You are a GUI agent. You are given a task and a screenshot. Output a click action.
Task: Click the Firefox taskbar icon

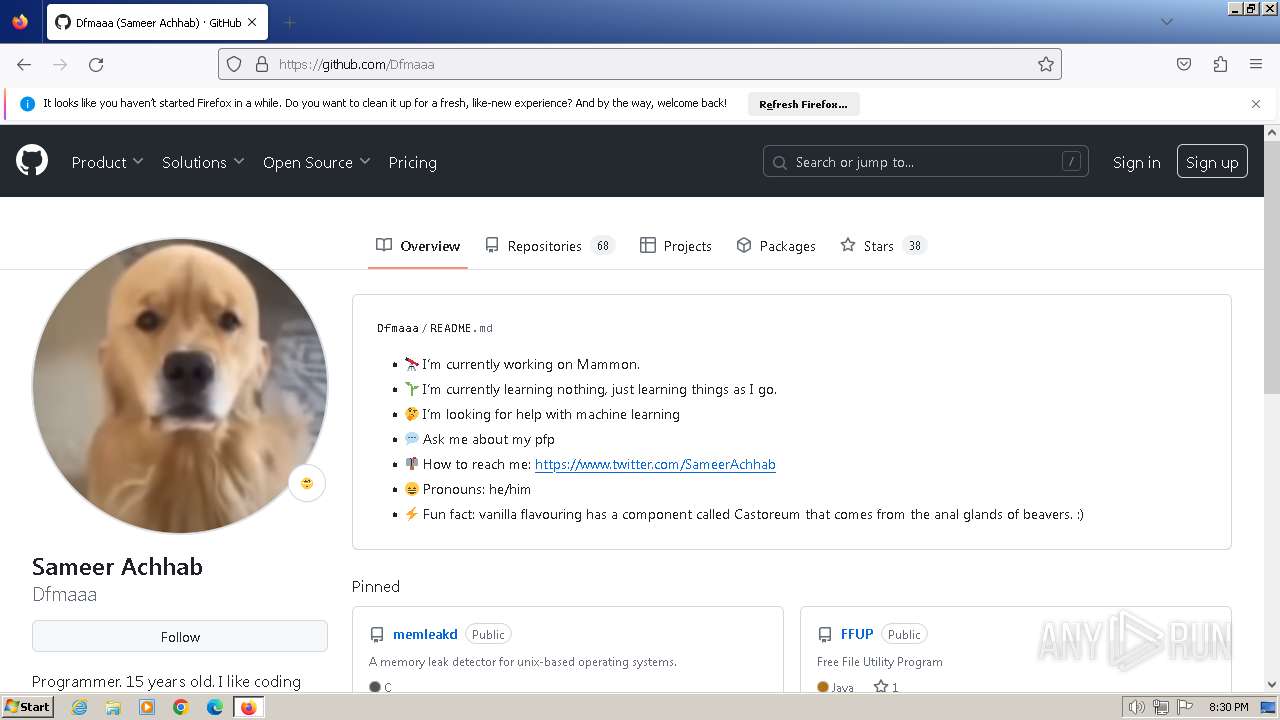coord(248,707)
